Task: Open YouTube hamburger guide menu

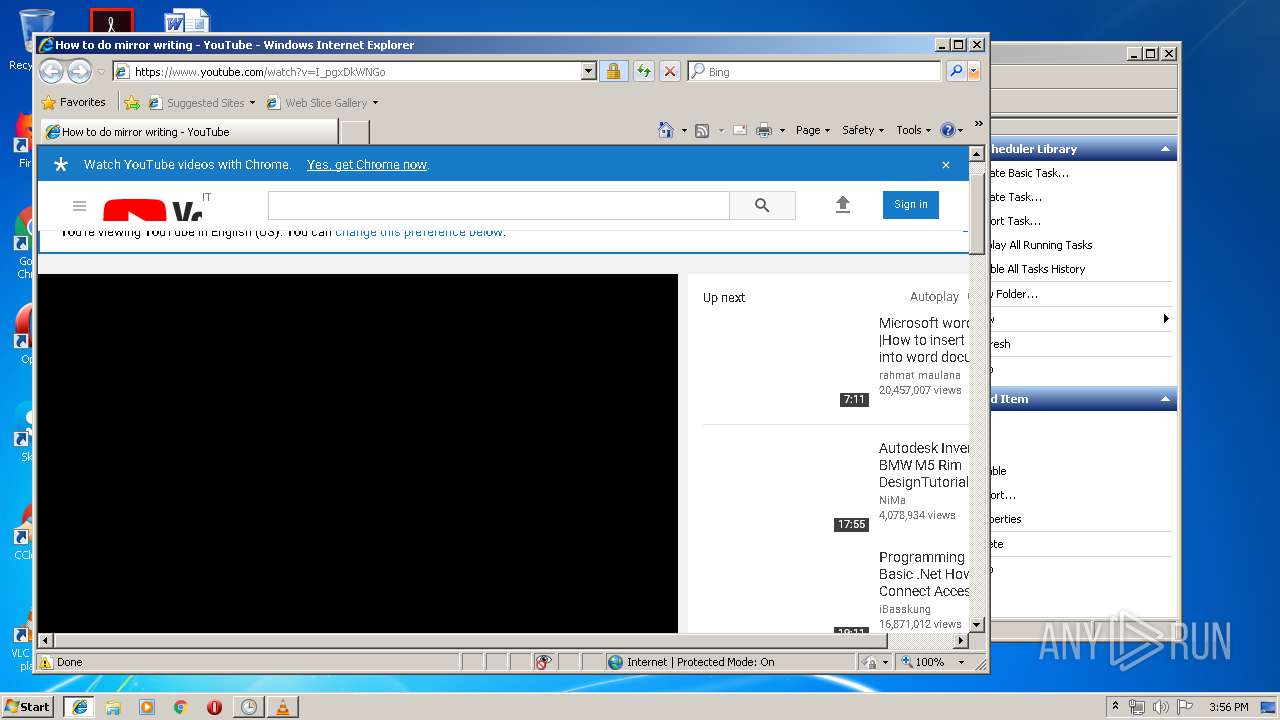Action: 79,206
